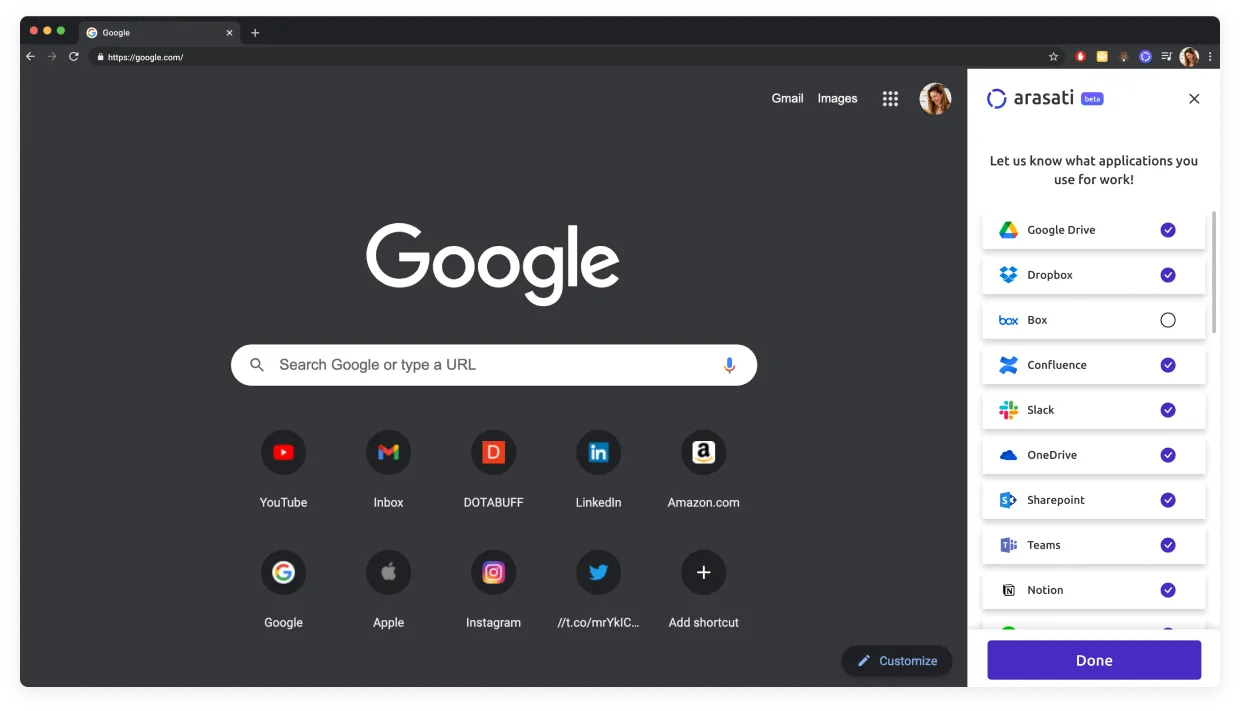
Task: Go back to previous page
Action: 30,57
